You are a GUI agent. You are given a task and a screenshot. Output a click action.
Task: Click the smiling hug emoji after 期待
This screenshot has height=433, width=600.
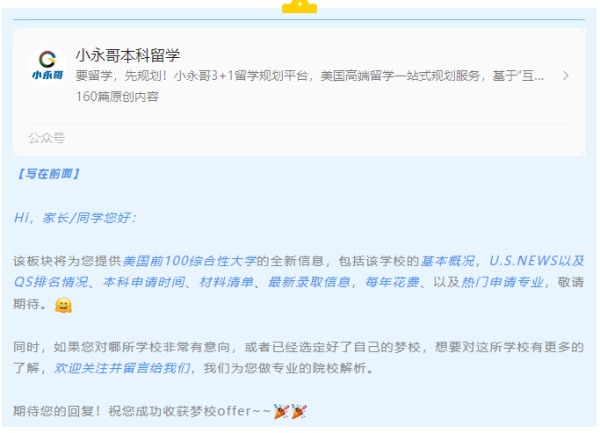(63, 305)
